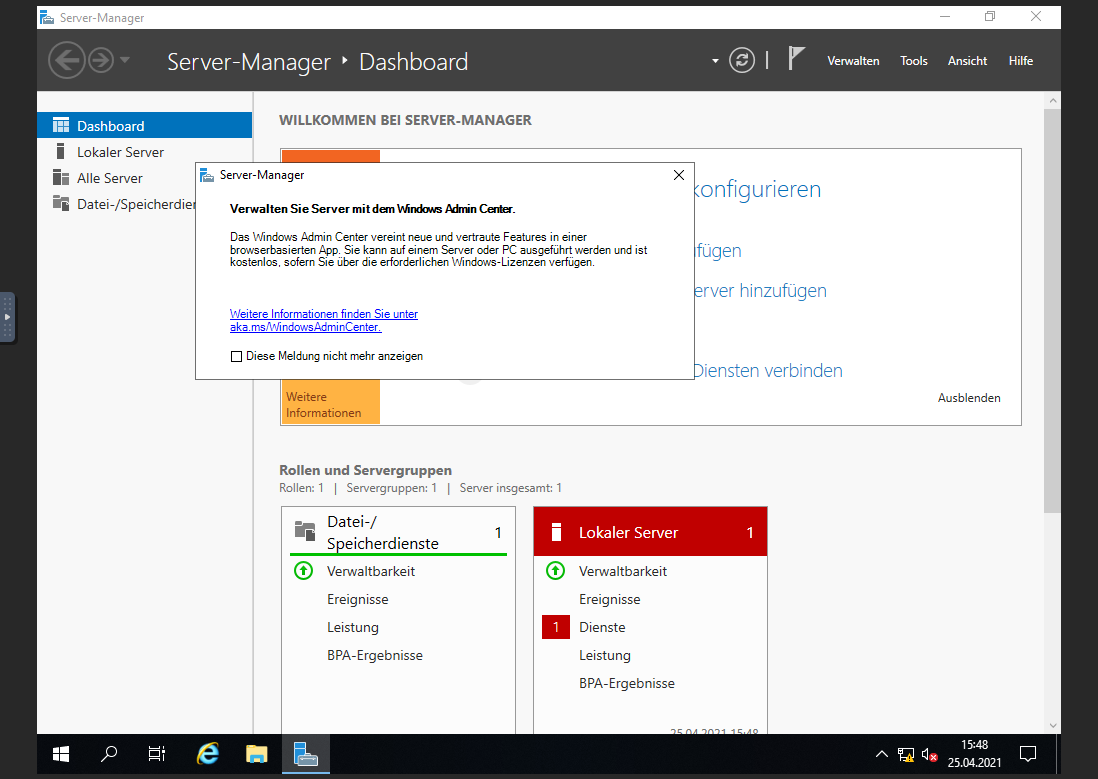
Task: Click the network status tray icon
Action: pos(906,754)
